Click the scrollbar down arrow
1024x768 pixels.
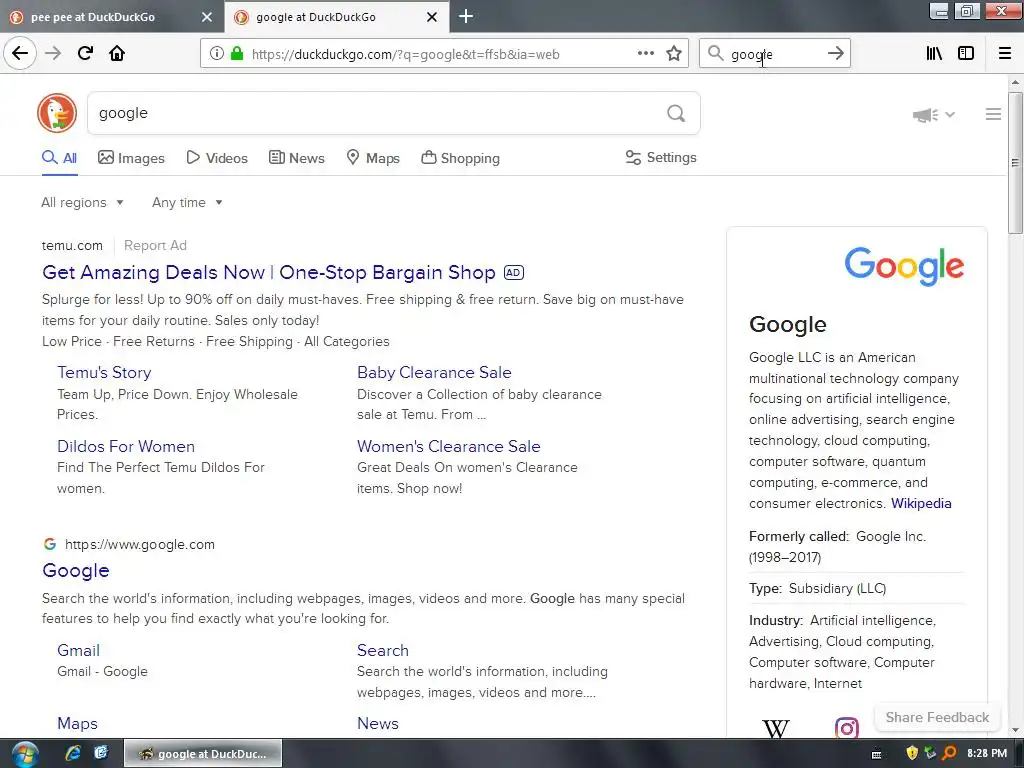pos(1014,730)
